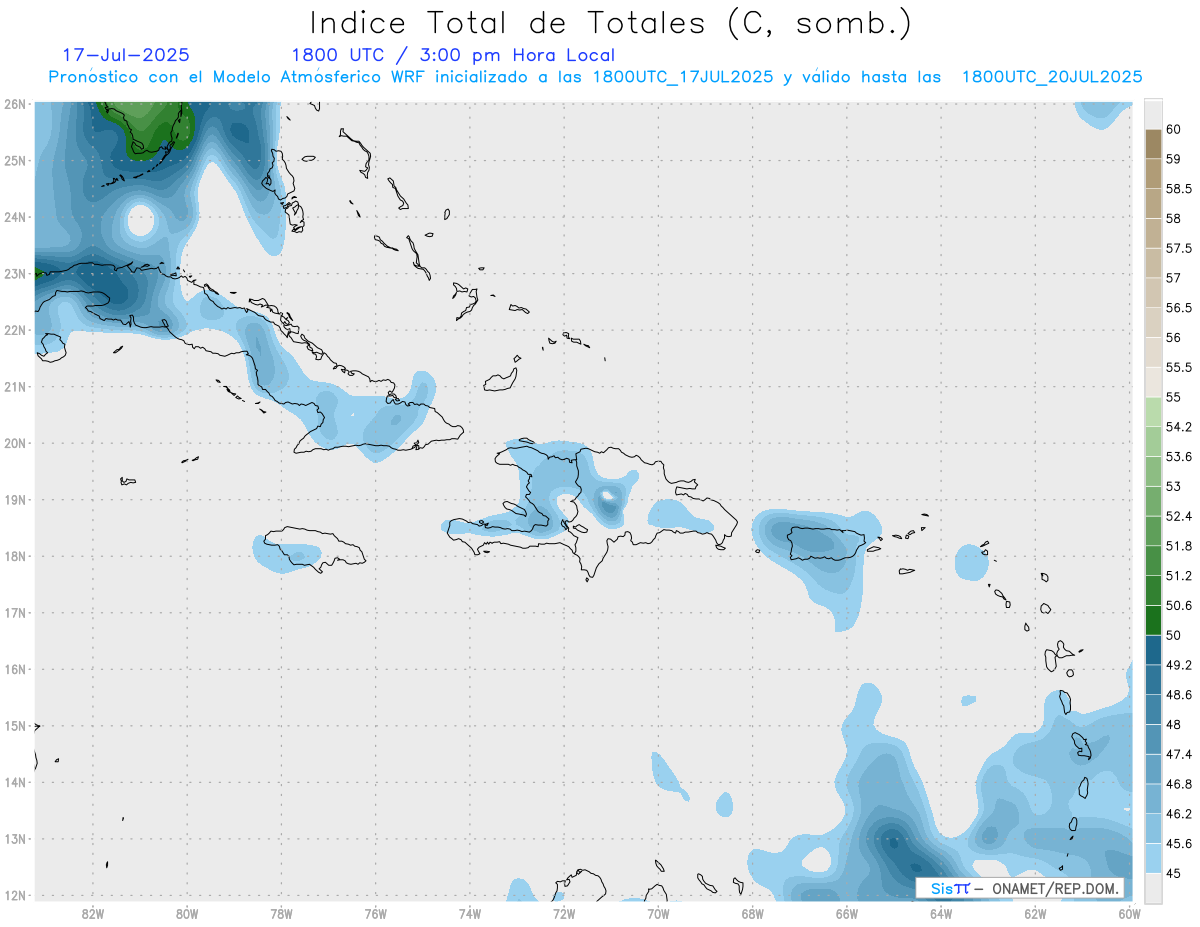Click the colorbar label "49.2"
The height and width of the screenshot is (927, 1200).
tap(1179, 665)
